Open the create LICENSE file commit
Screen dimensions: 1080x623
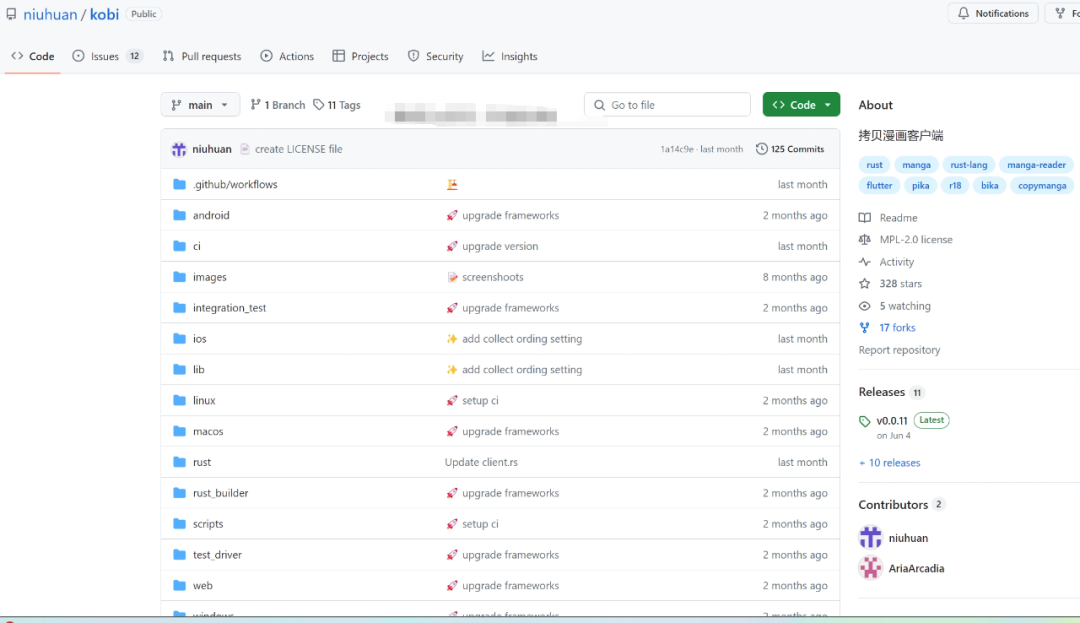(x=298, y=149)
